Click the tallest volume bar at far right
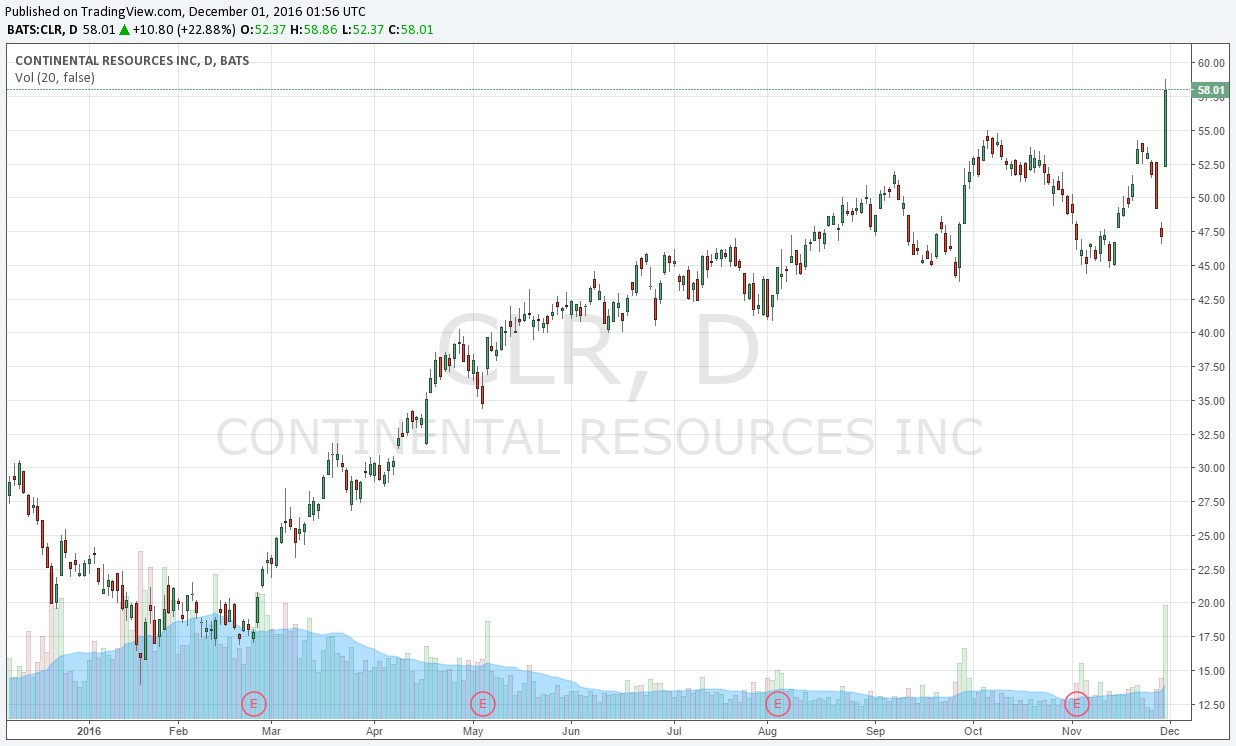Screen dimensions: 1236x746 pyautogui.click(x=1165, y=660)
